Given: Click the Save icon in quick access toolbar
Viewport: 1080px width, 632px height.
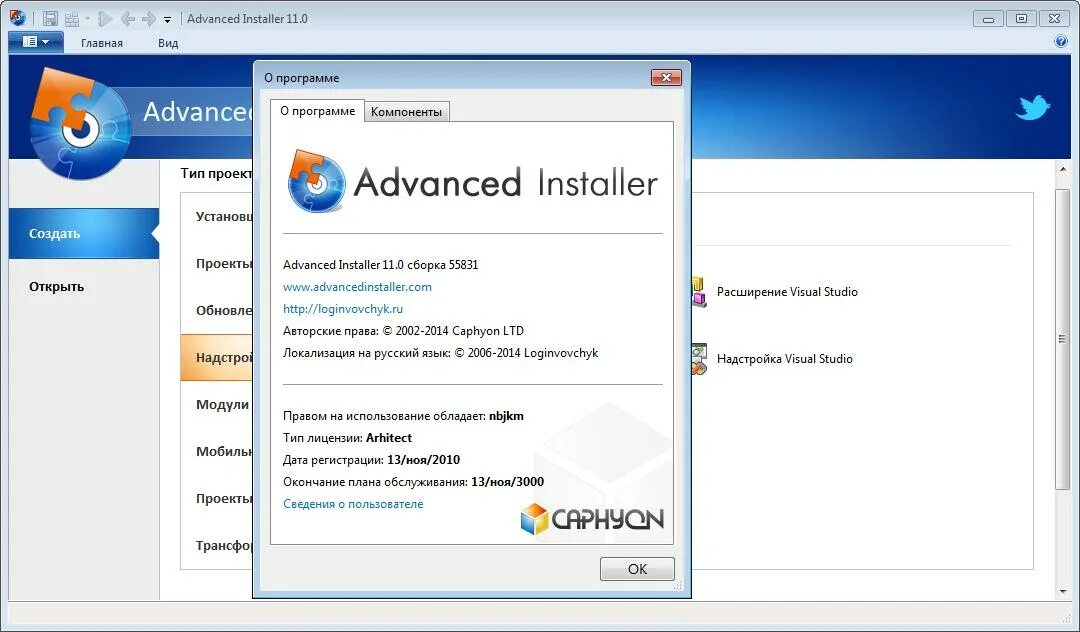Looking at the screenshot, I should (x=50, y=19).
